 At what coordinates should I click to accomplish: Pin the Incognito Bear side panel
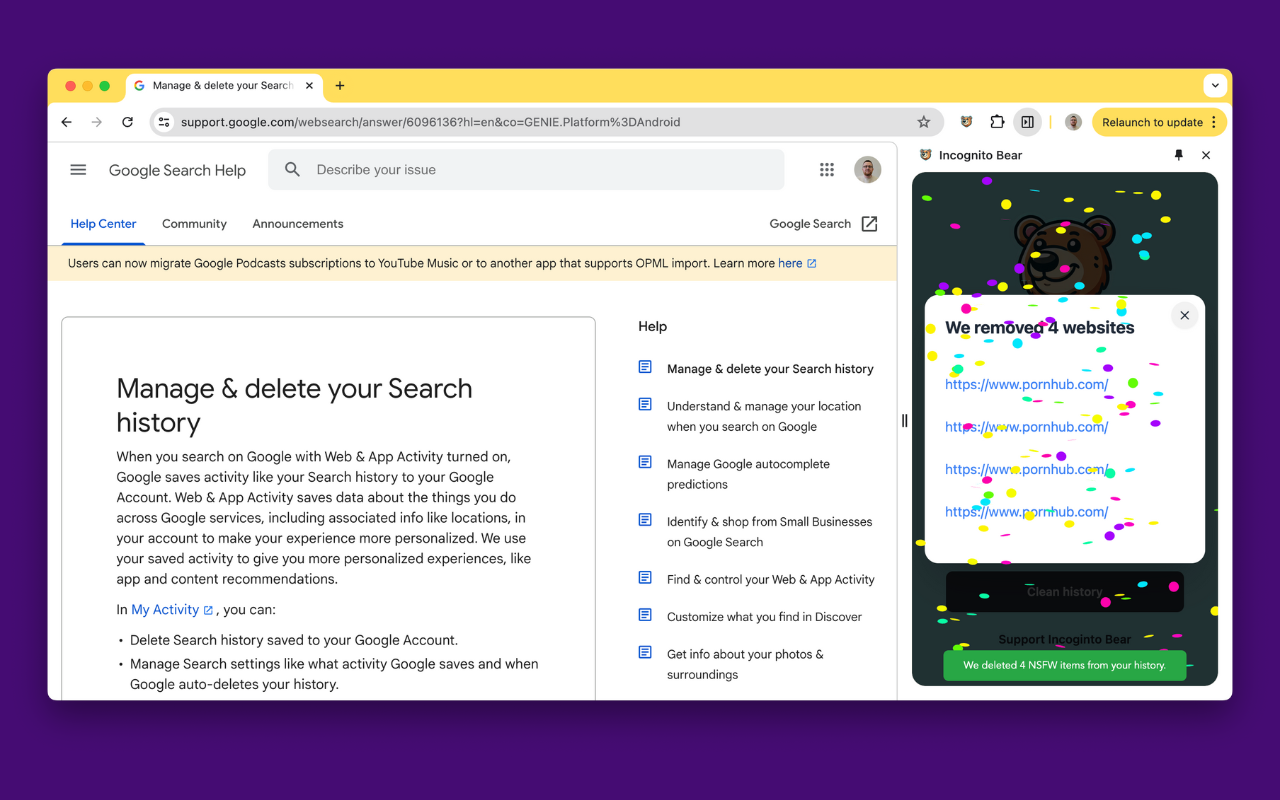coord(1178,155)
